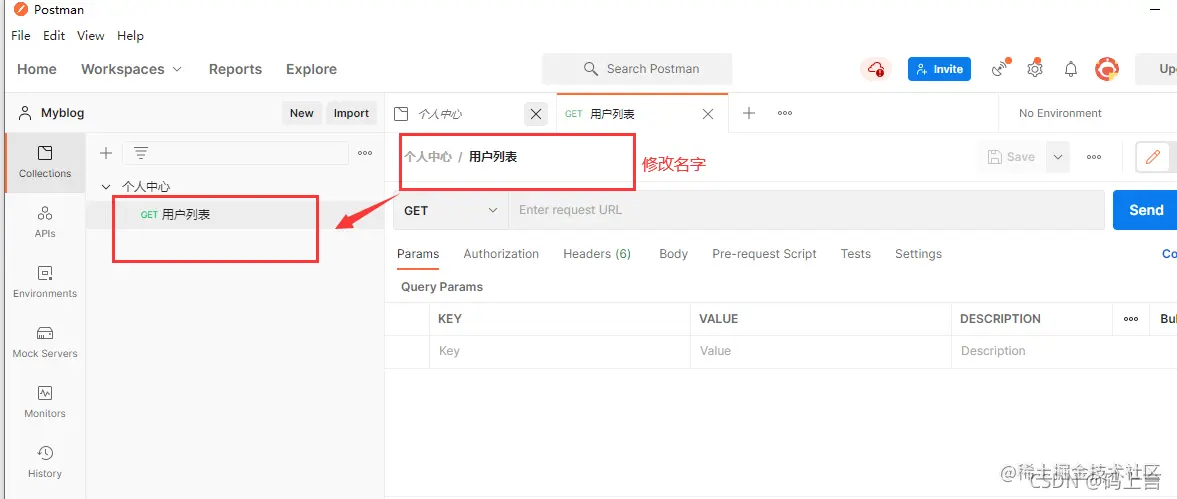Open the settings gear icon
Screen dimensions: 1177x499
[1035, 68]
